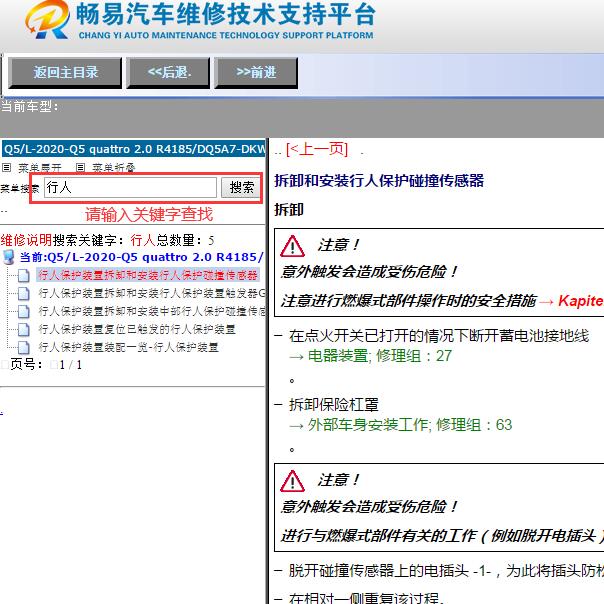Click the page number text 1 / 1
The height and width of the screenshot is (604, 604).
(71, 364)
